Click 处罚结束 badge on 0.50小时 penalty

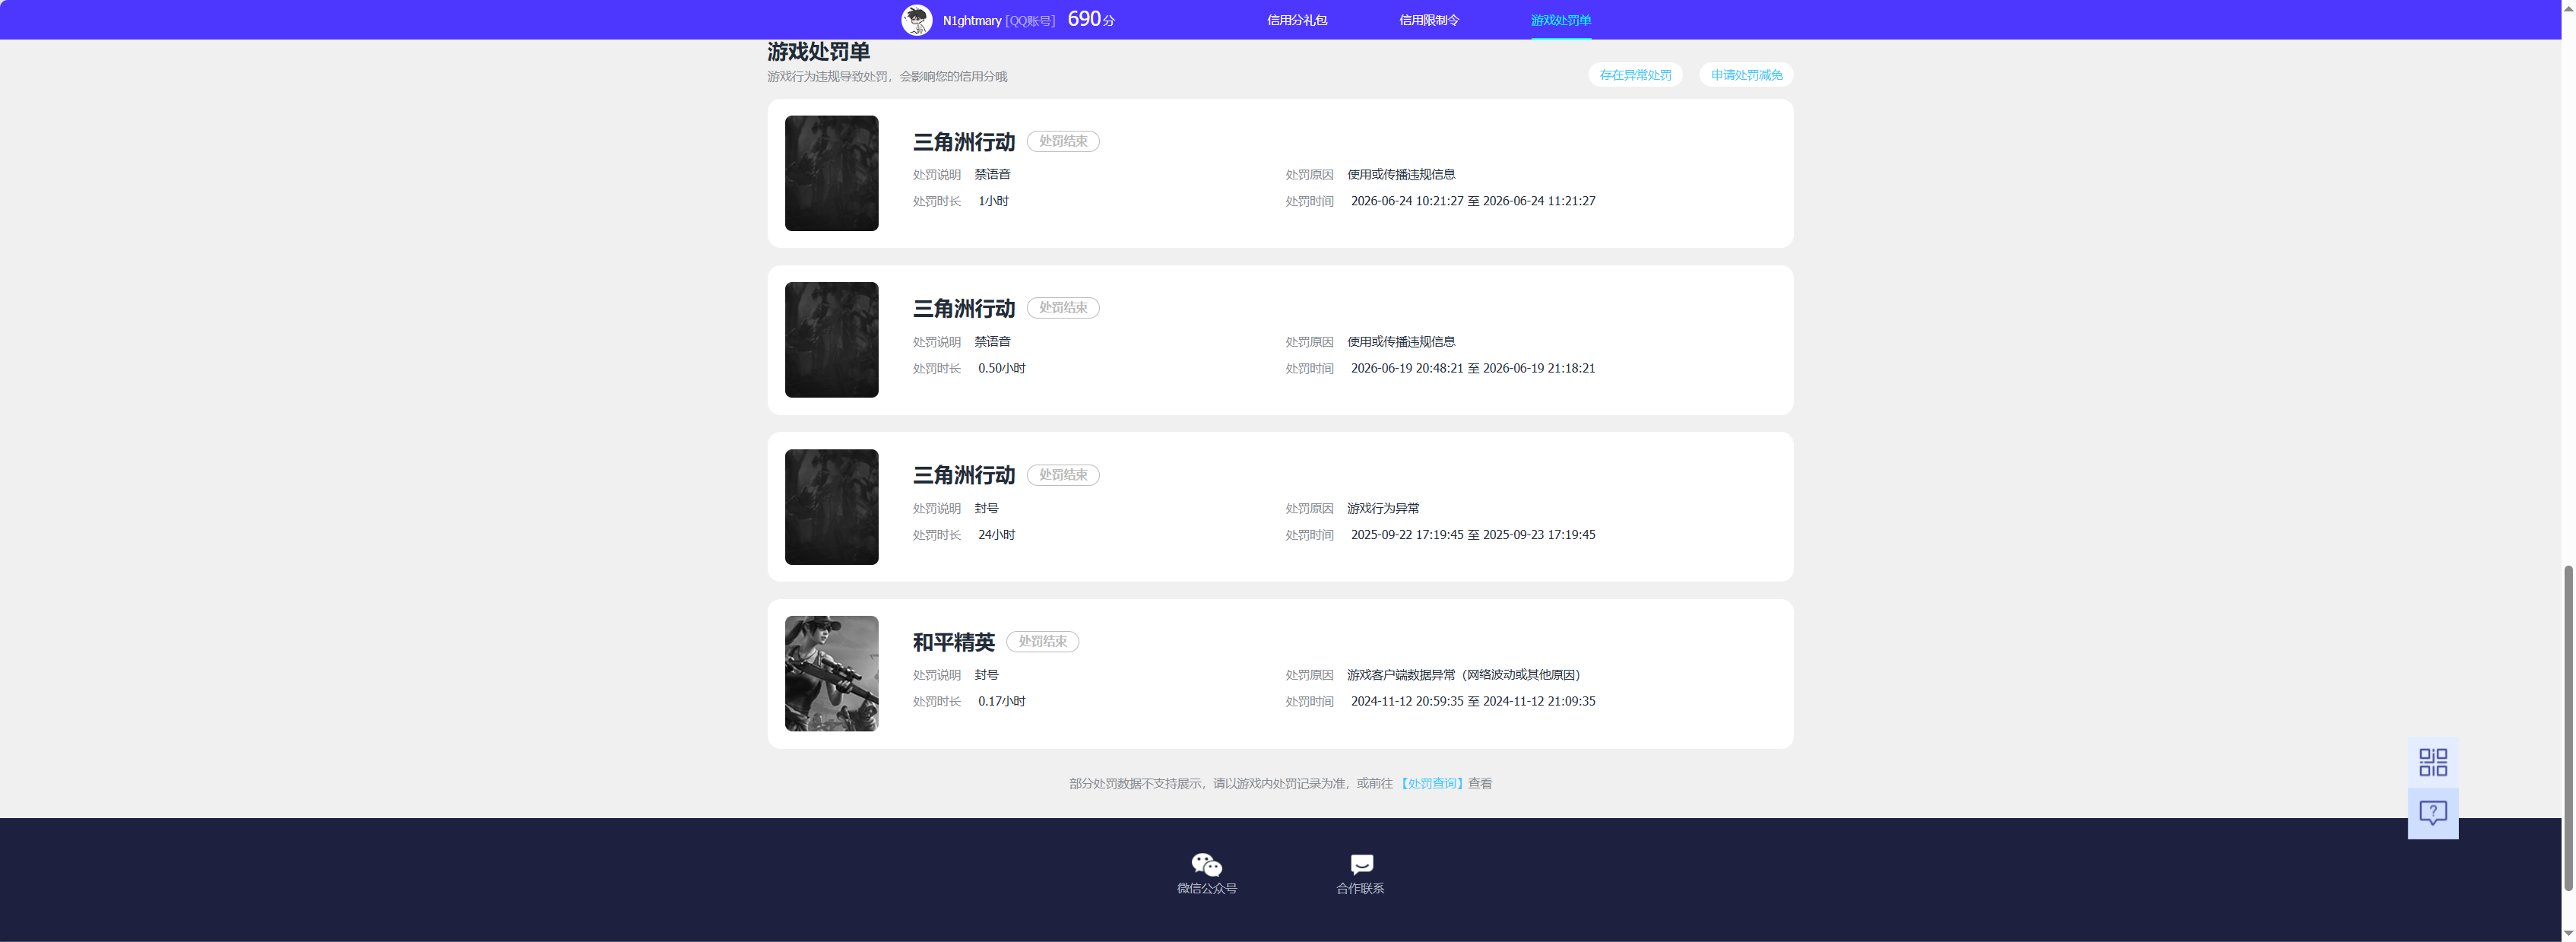tap(1063, 308)
